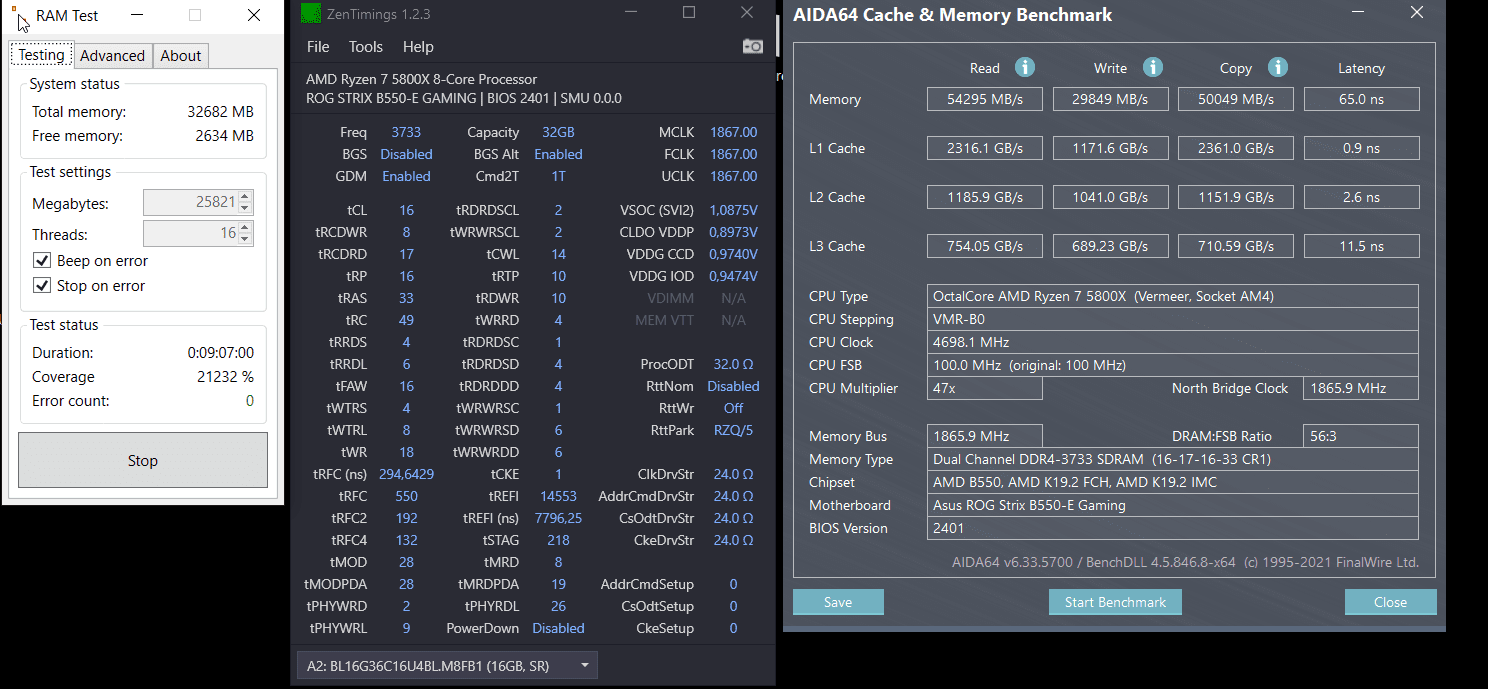Click the ZenTimings app icon in its title bar
The height and width of the screenshot is (689, 1488).
[311, 14]
